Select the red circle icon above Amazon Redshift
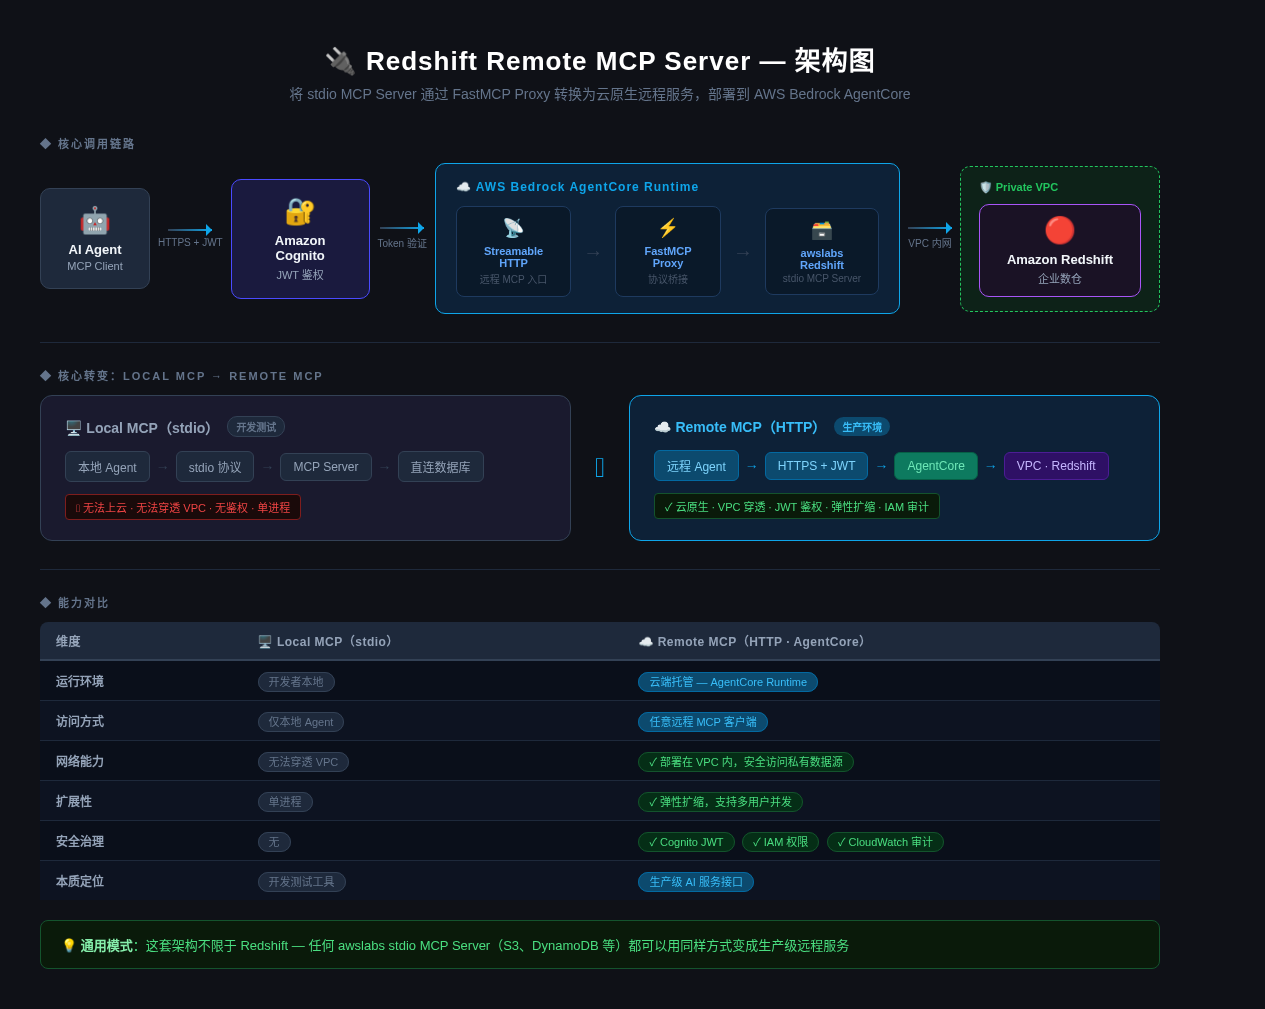This screenshot has width=1265, height=1009. [1059, 228]
